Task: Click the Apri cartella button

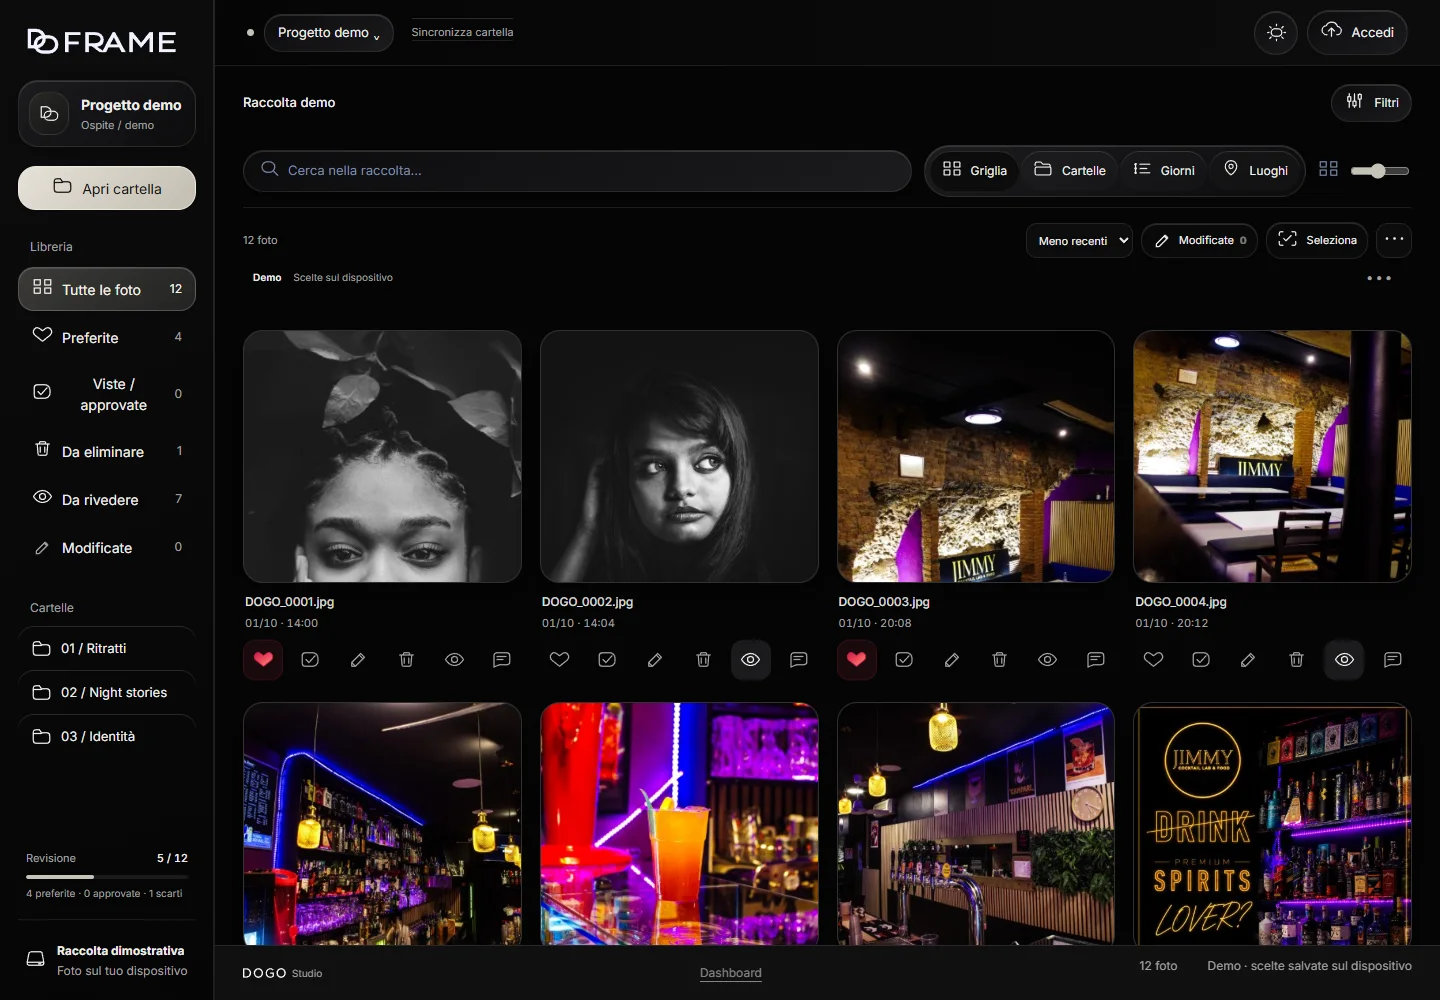Action: click(107, 188)
